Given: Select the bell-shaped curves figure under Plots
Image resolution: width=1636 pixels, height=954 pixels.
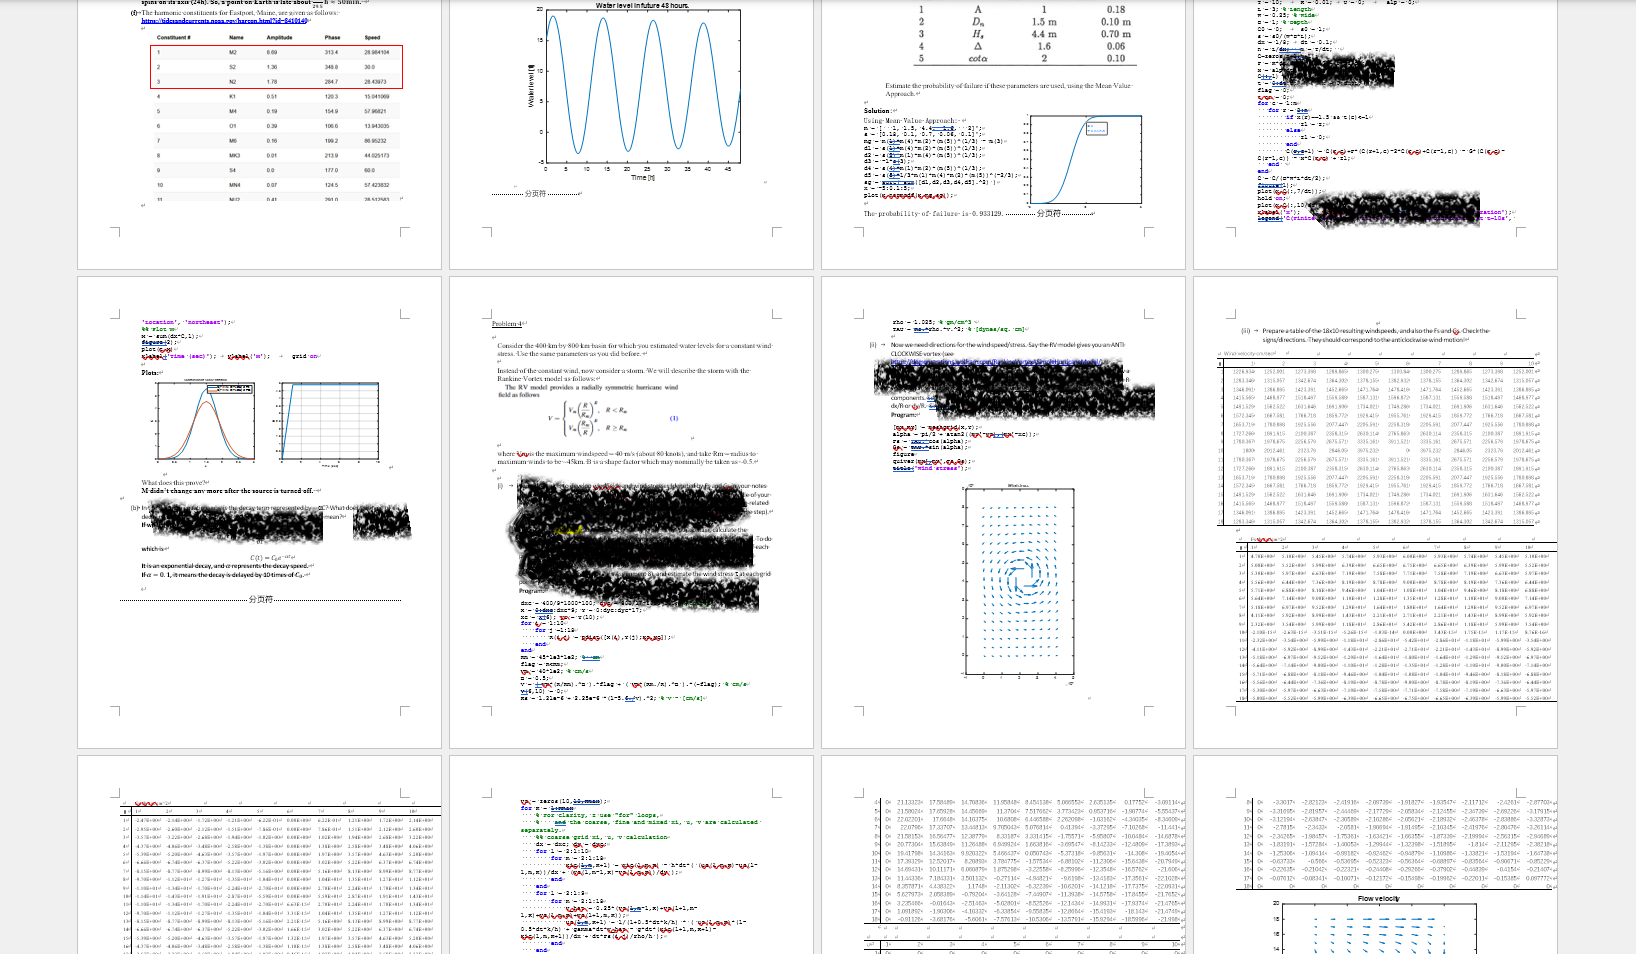Looking at the screenshot, I should (x=203, y=421).
